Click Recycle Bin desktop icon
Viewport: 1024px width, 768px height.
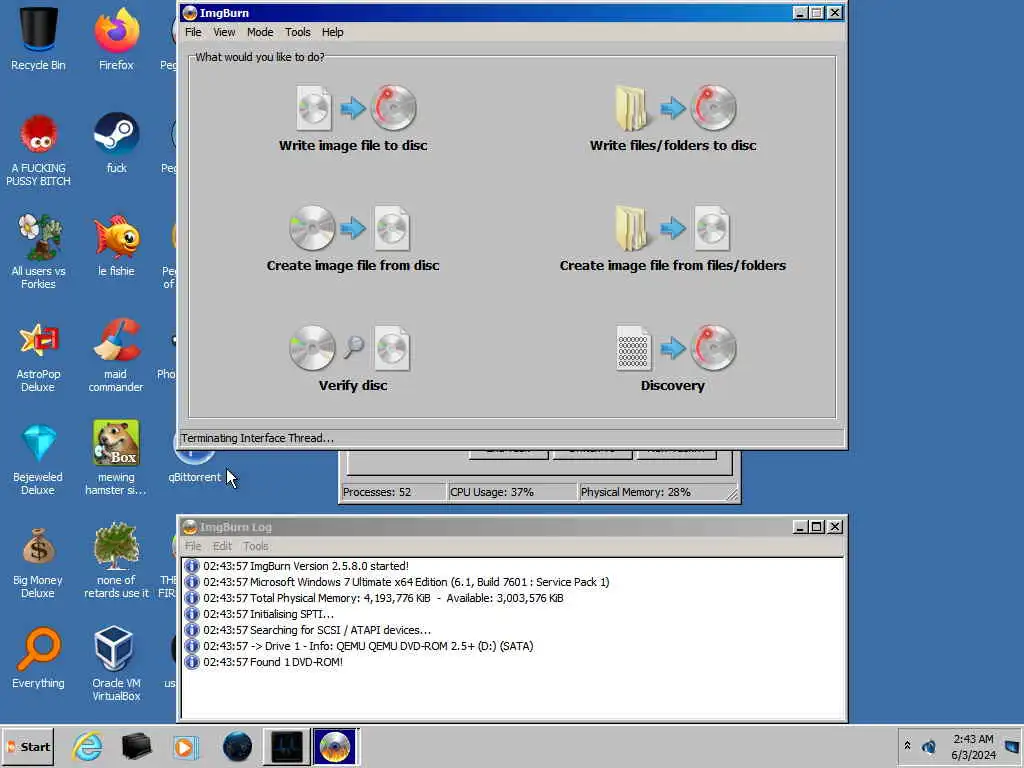(x=38, y=38)
